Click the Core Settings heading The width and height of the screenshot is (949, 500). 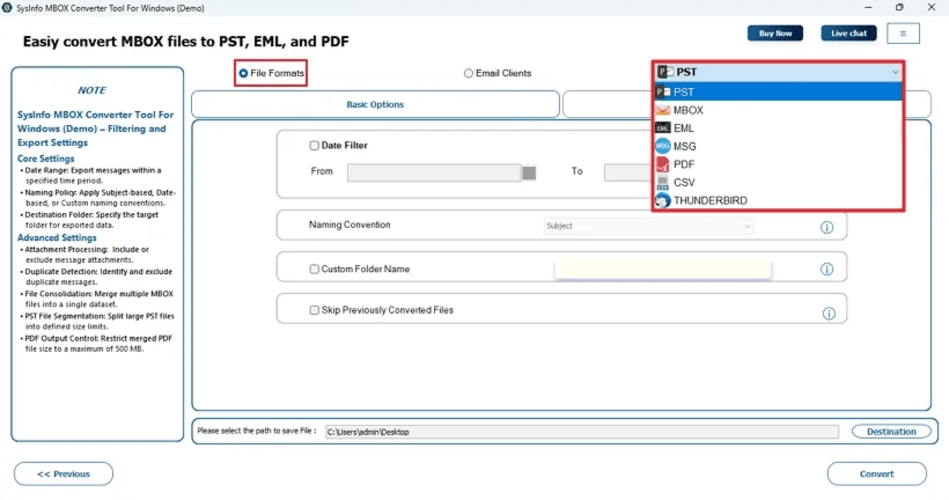coord(46,159)
